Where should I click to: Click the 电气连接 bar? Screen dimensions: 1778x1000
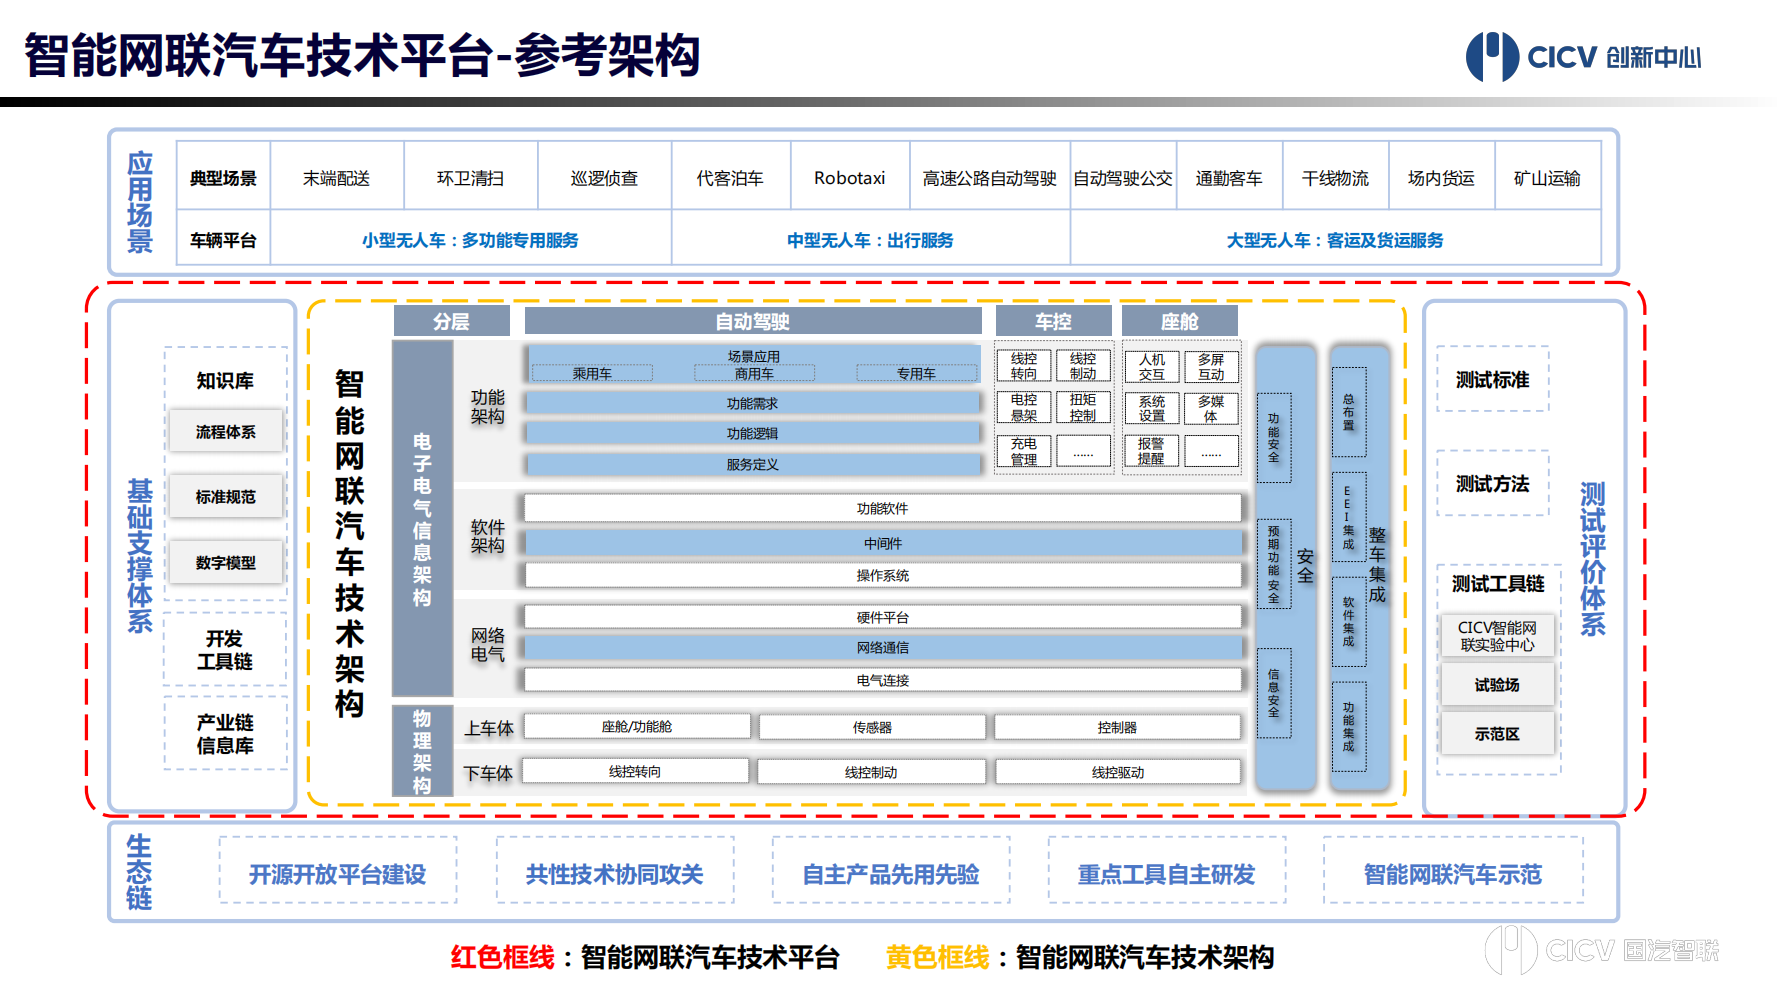pyautogui.click(x=882, y=680)
